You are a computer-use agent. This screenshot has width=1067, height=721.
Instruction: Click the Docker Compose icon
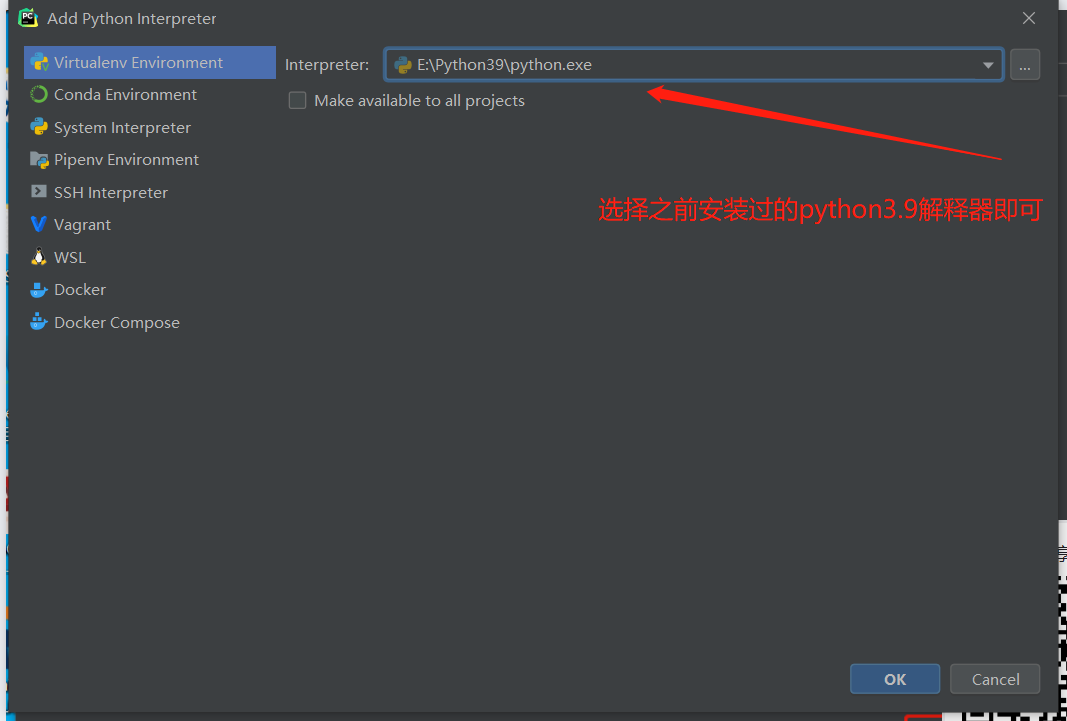pos(39,322)
